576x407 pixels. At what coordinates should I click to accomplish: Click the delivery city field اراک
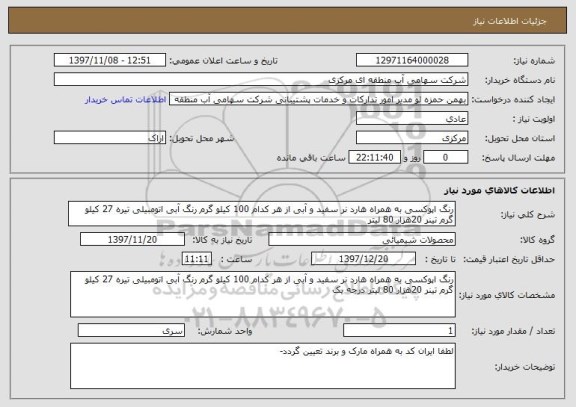point(110,138)
